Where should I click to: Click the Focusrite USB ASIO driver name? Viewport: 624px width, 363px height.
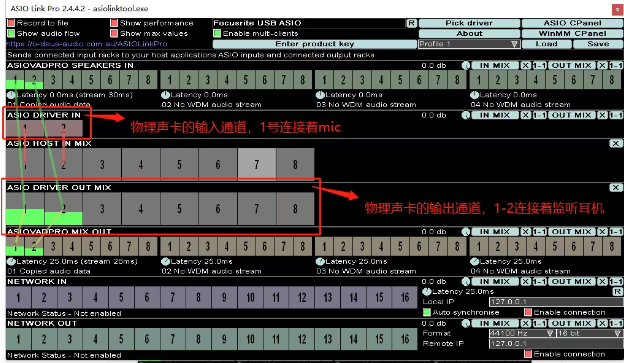click(x=257, y=23)
